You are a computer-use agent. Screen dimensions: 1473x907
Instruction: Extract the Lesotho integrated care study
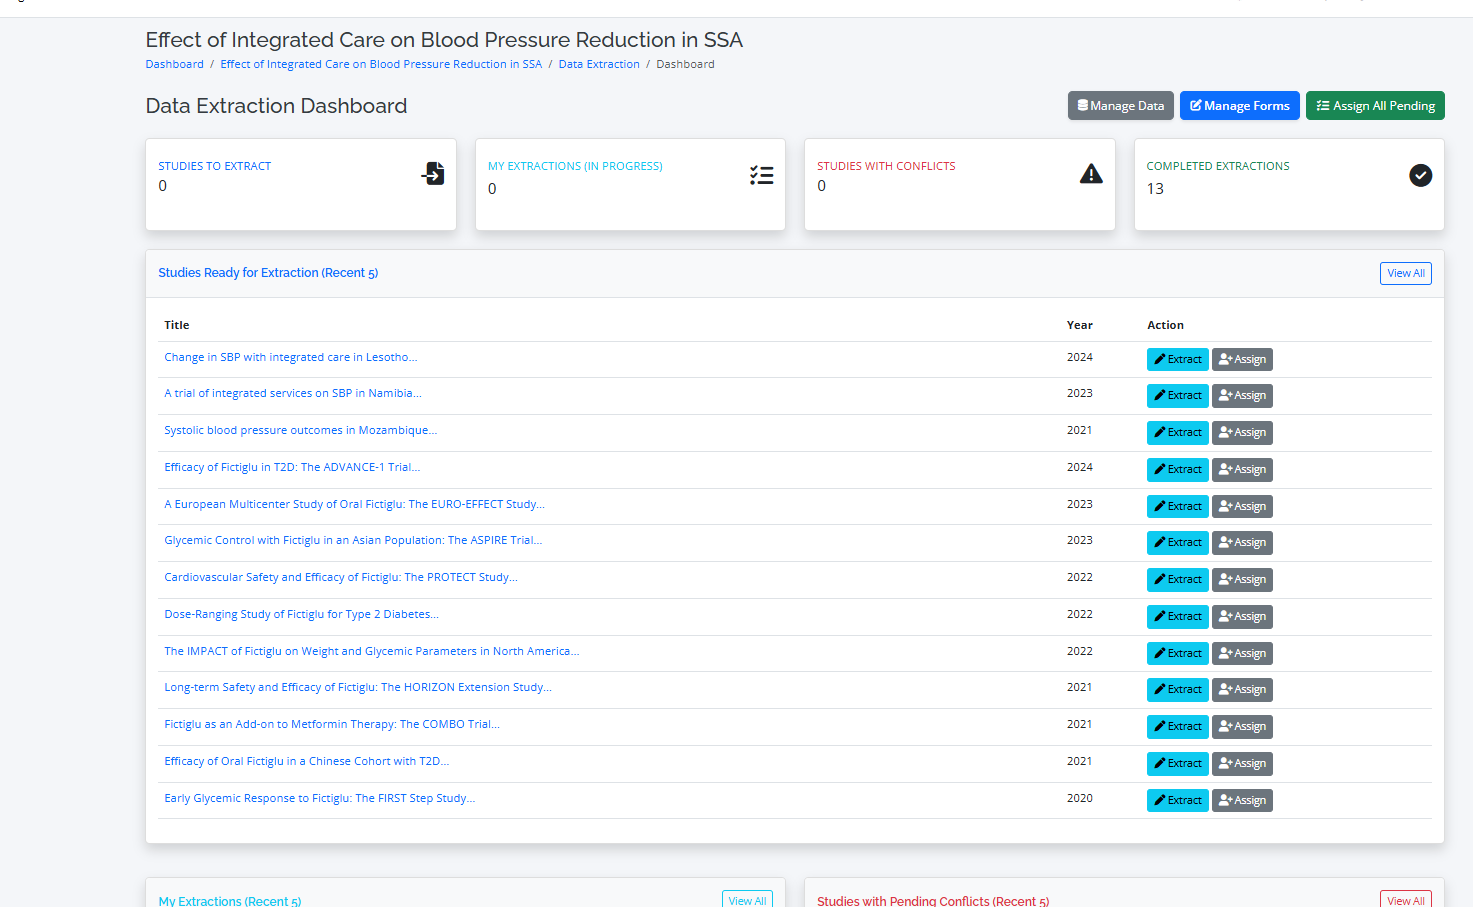coord(1177,360)
